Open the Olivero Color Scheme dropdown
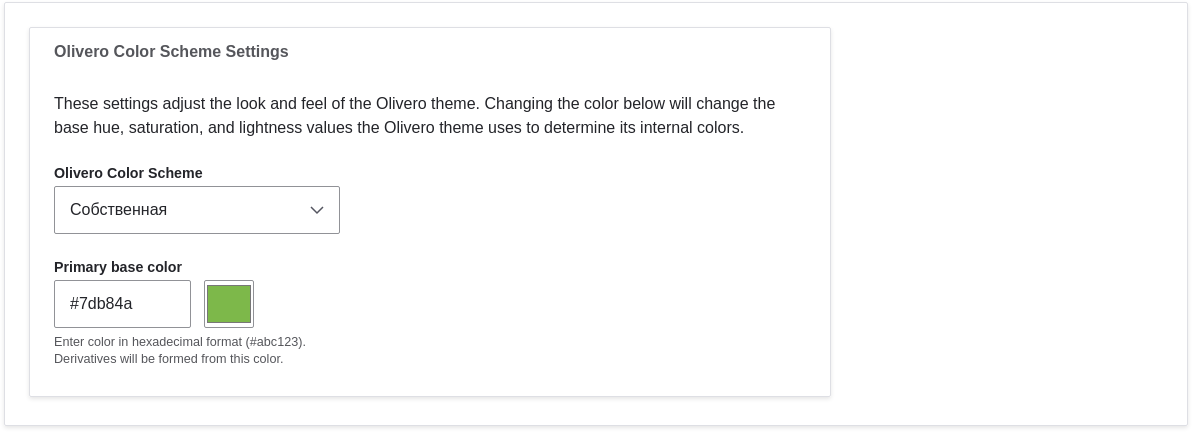This screenshot has width=1192, height=432. coord(196,210)
